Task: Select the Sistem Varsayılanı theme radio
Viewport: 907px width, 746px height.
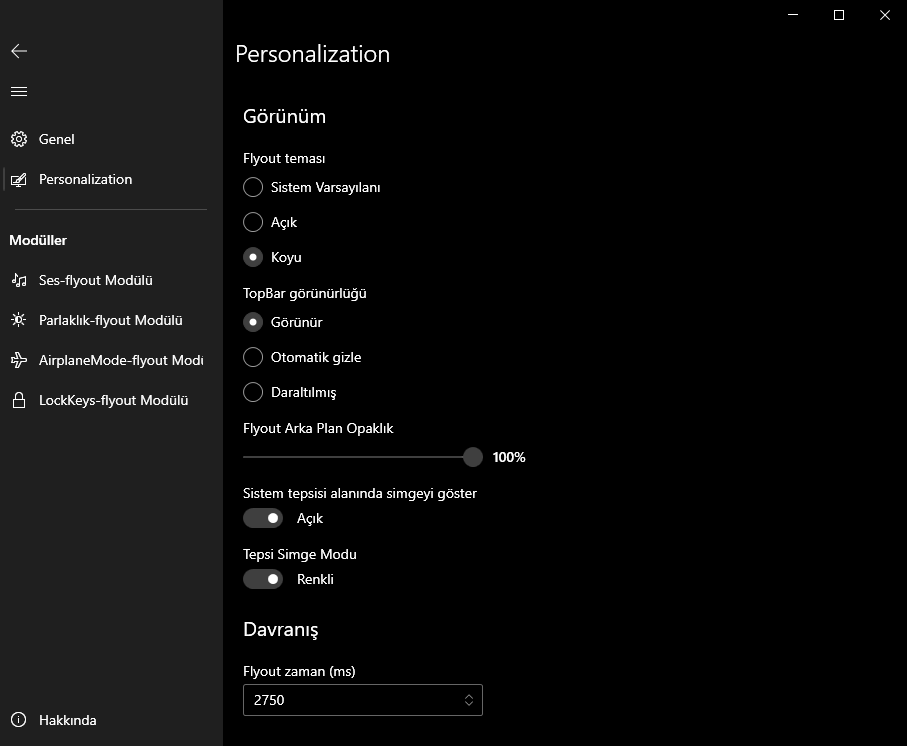Action: [x=253, y=187]
